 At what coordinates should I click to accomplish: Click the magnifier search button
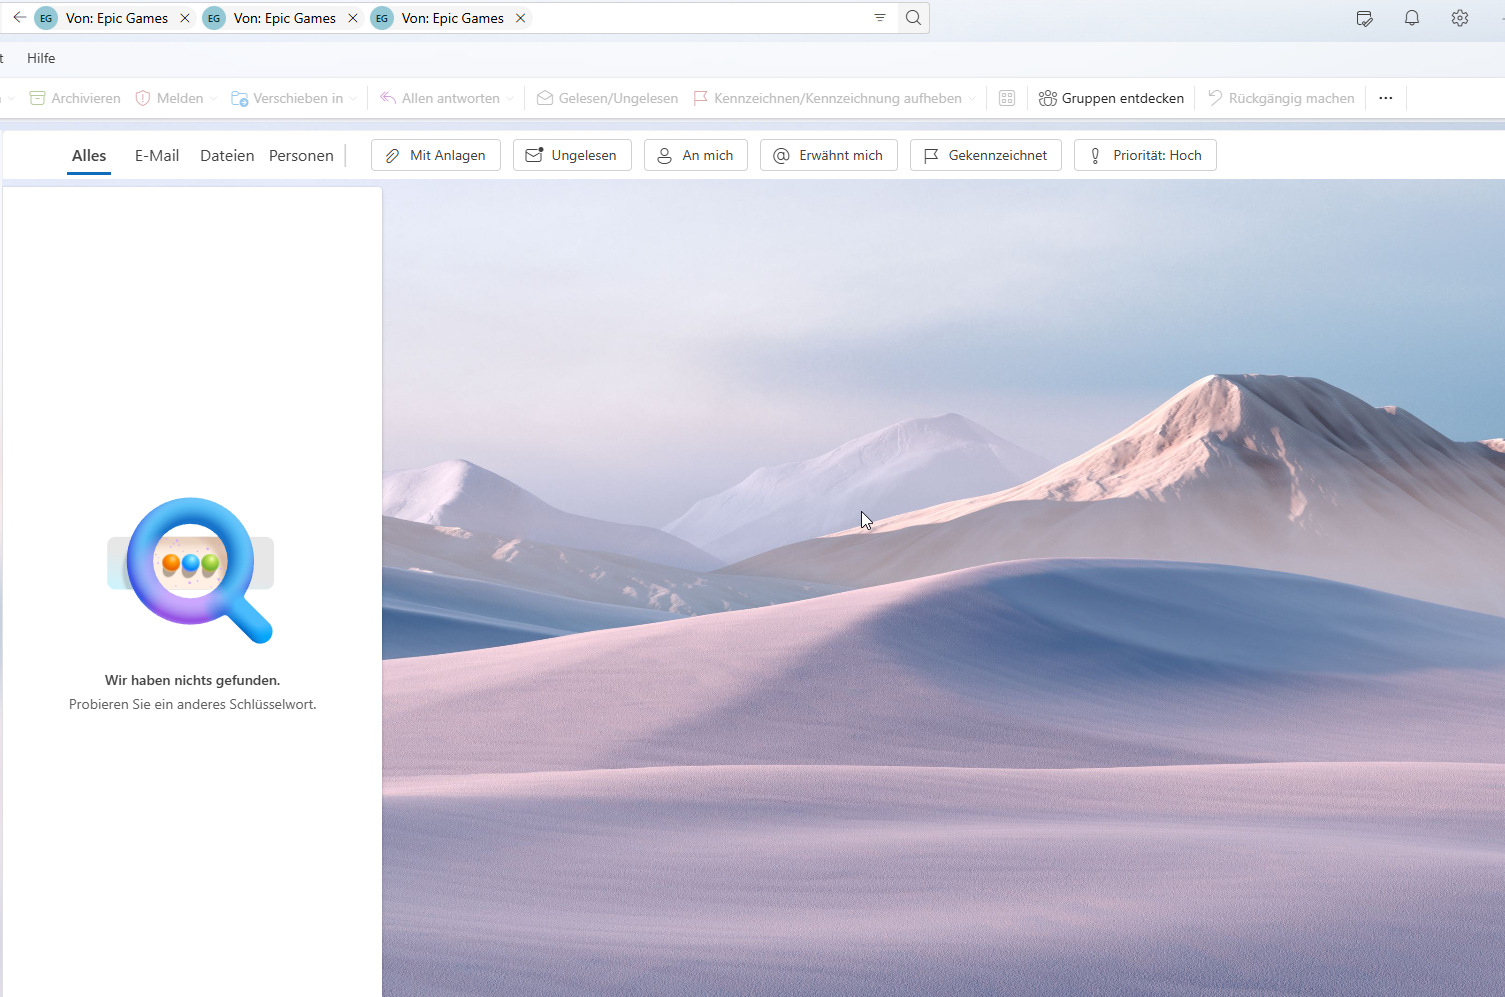point(913,18)
